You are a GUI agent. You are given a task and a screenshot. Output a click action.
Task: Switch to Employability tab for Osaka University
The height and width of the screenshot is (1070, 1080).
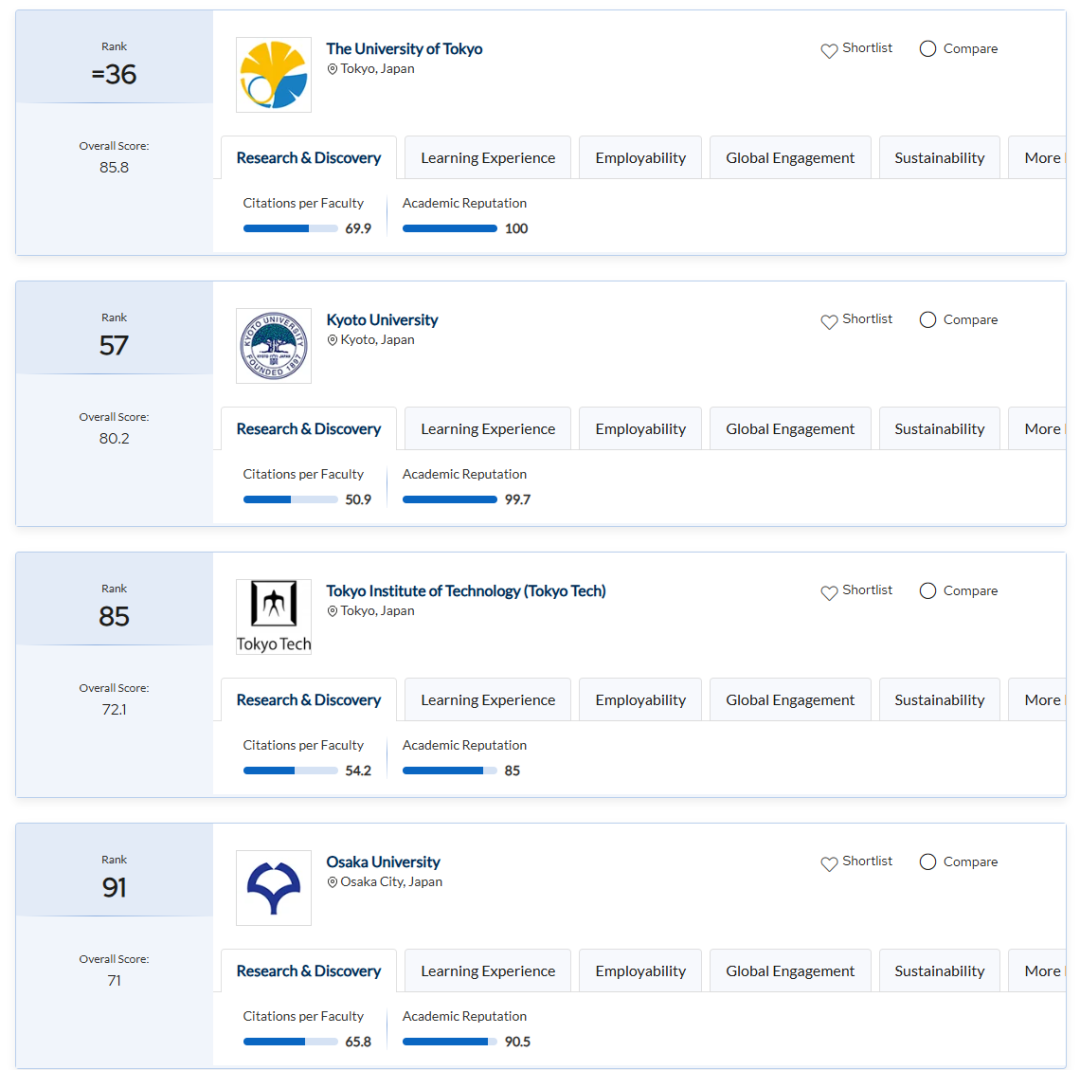coord(641,971)
